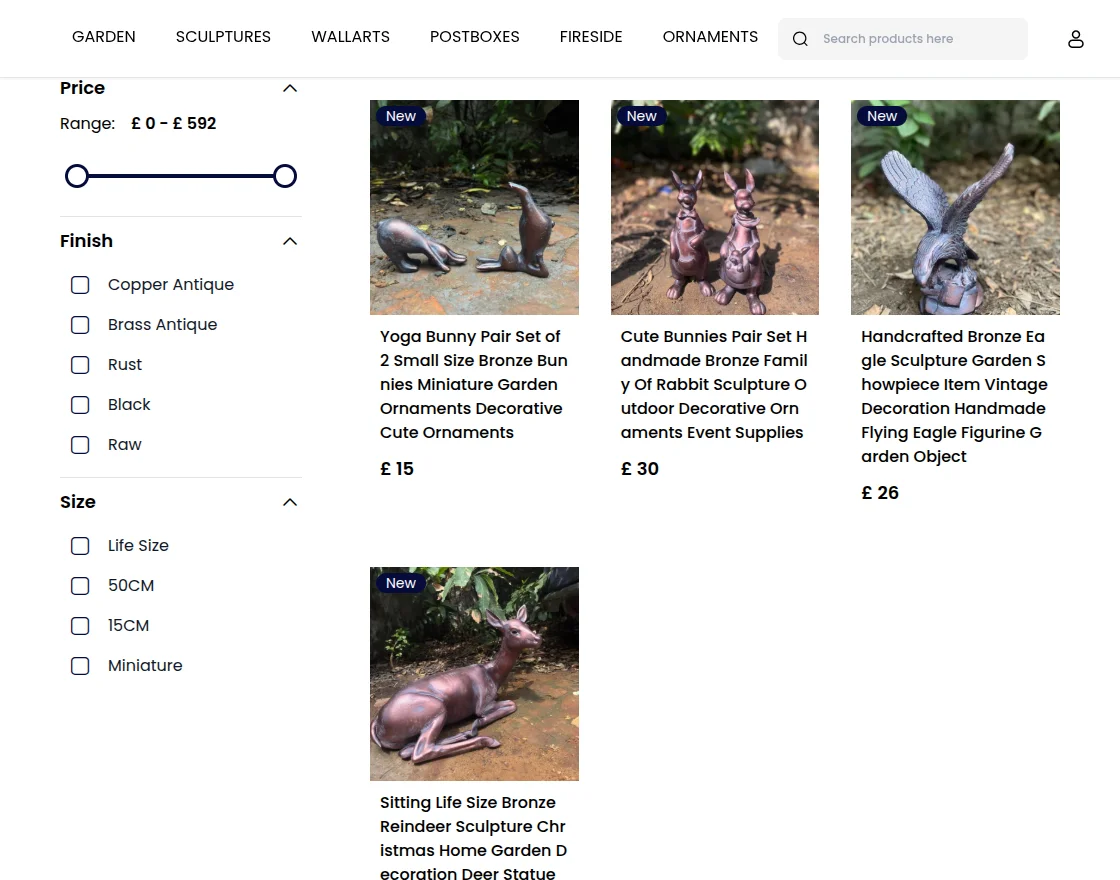Open the user account icon
Image resolution: width=1120 pixels, height=880 pixels.
point(1075,39)
